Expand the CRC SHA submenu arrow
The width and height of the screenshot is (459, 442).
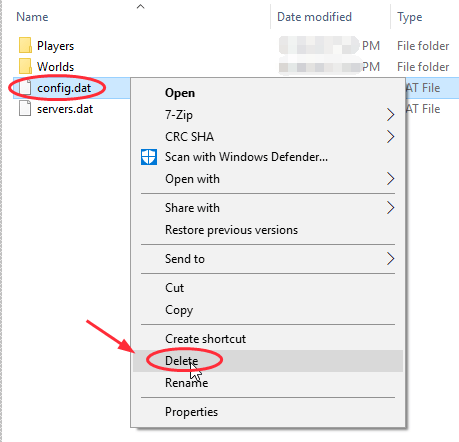pos(390,137)
